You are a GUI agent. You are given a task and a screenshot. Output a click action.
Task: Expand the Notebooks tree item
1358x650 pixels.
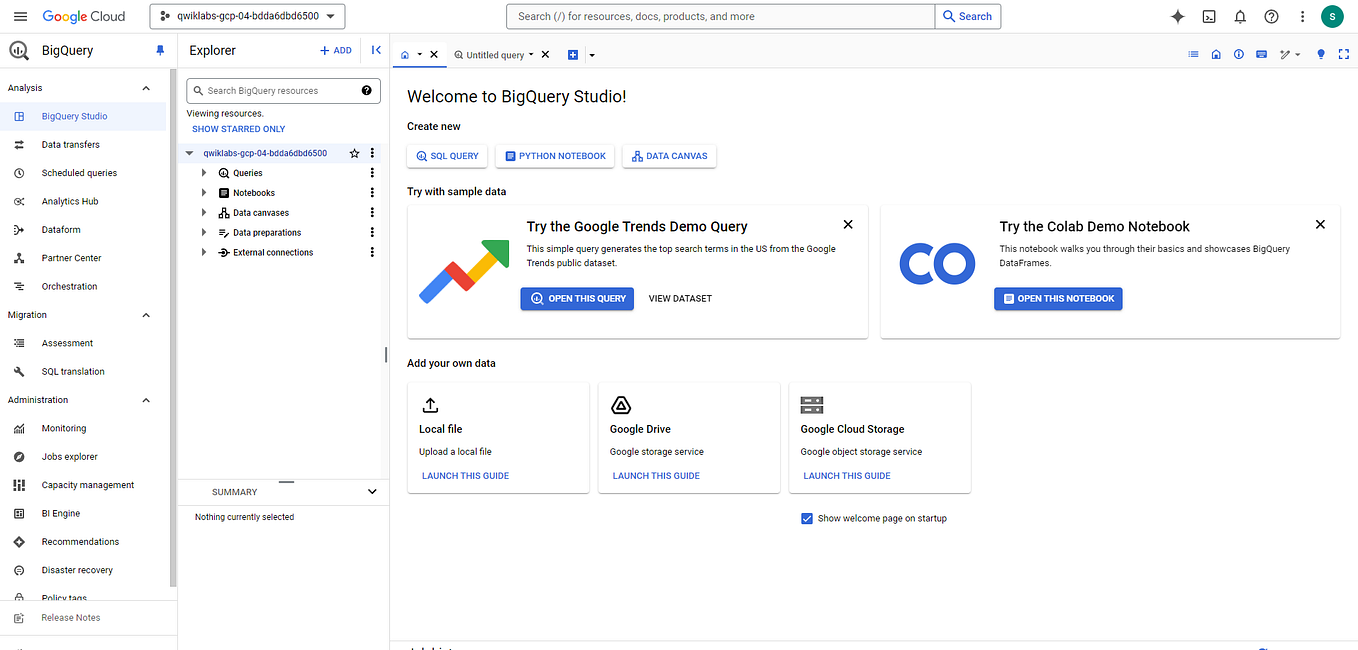pos(204,192)
